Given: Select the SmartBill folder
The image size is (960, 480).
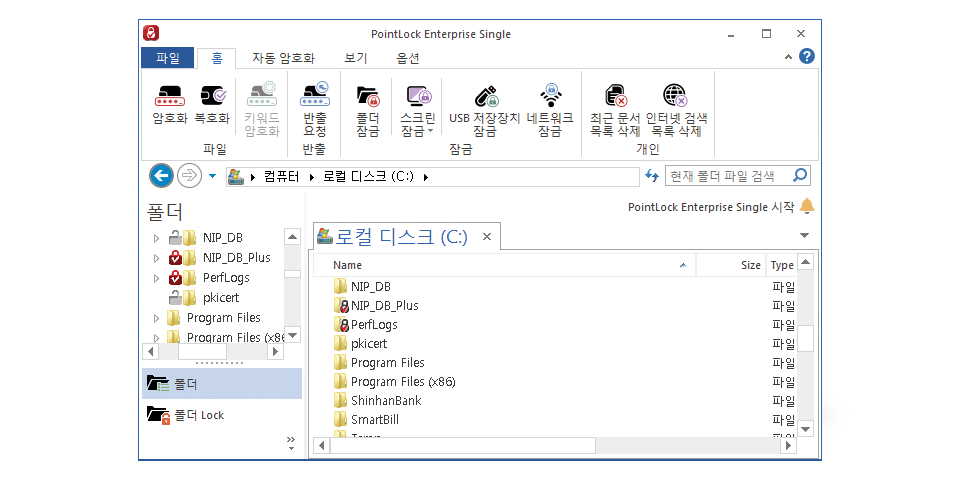Looking at the screenshot, I should click(367, 420).
